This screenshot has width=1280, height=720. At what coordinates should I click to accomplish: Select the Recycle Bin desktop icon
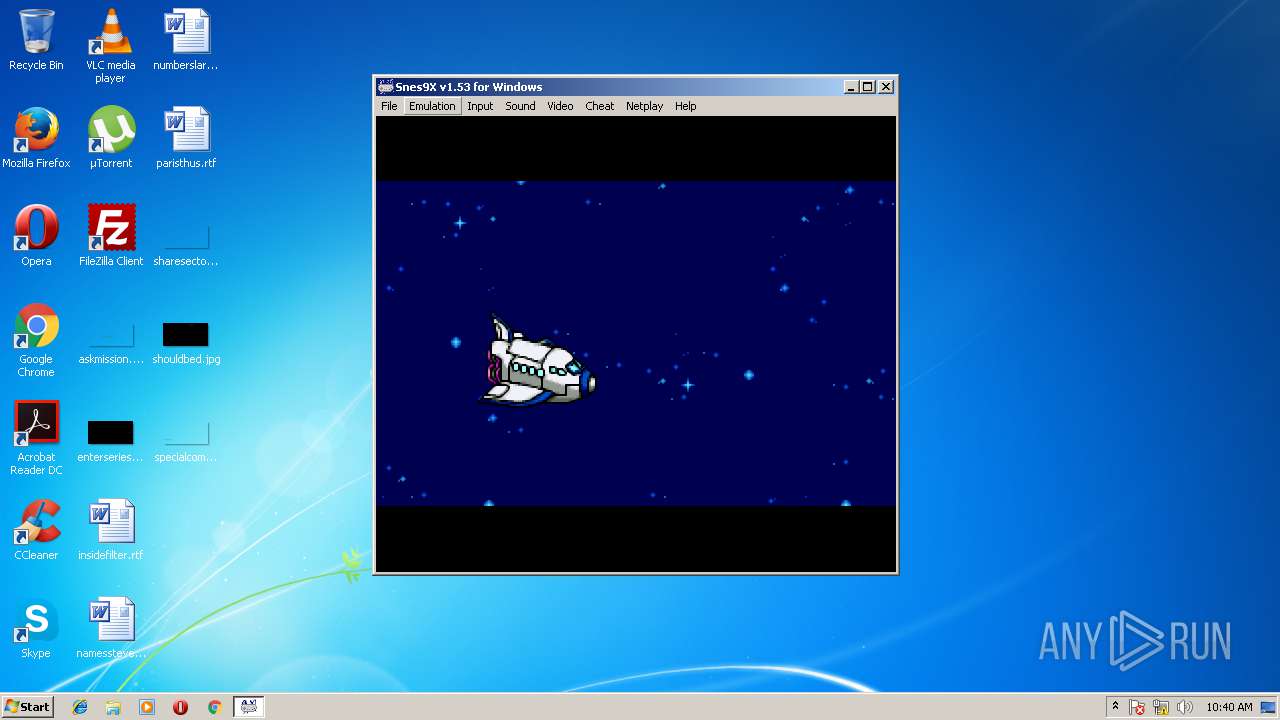click(x=36, y=40)
